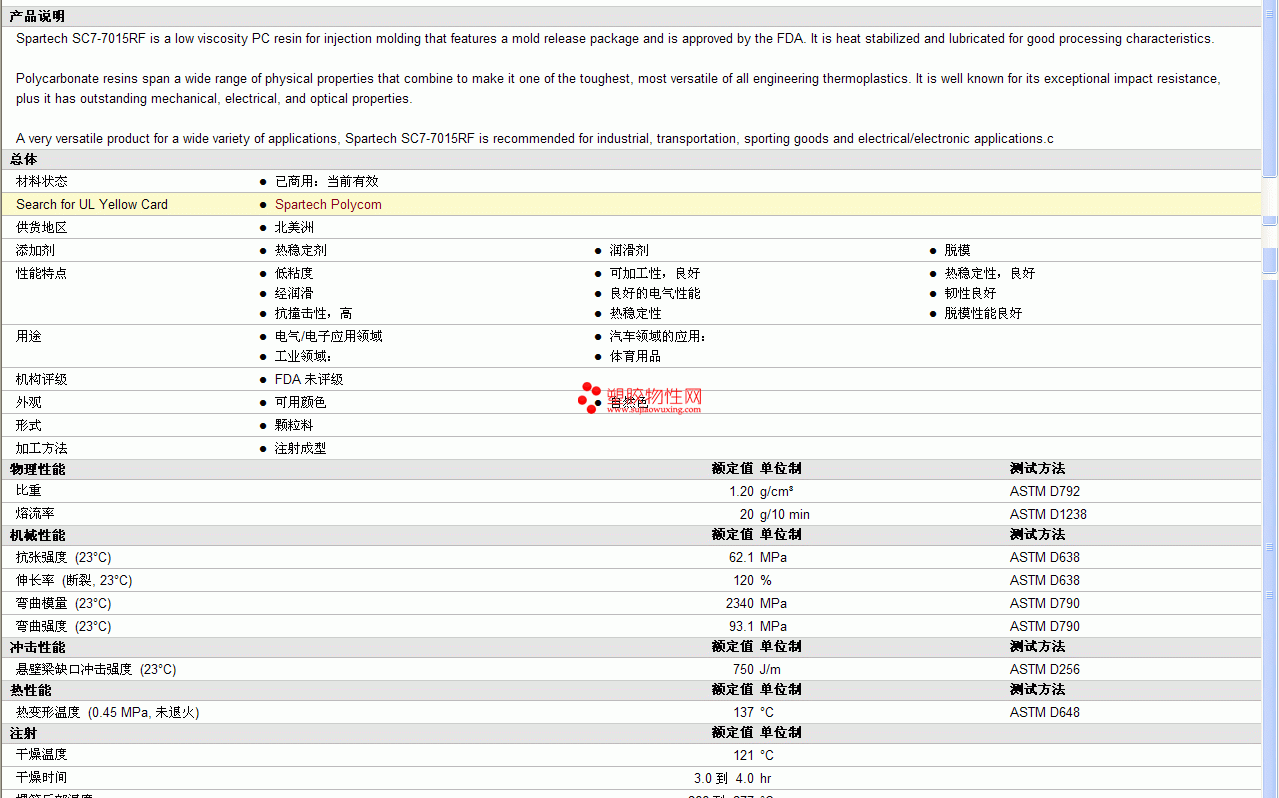Click the Search for UL Yellow Card link
This screenshot has height=798, width=1279.
coord(92,204)
